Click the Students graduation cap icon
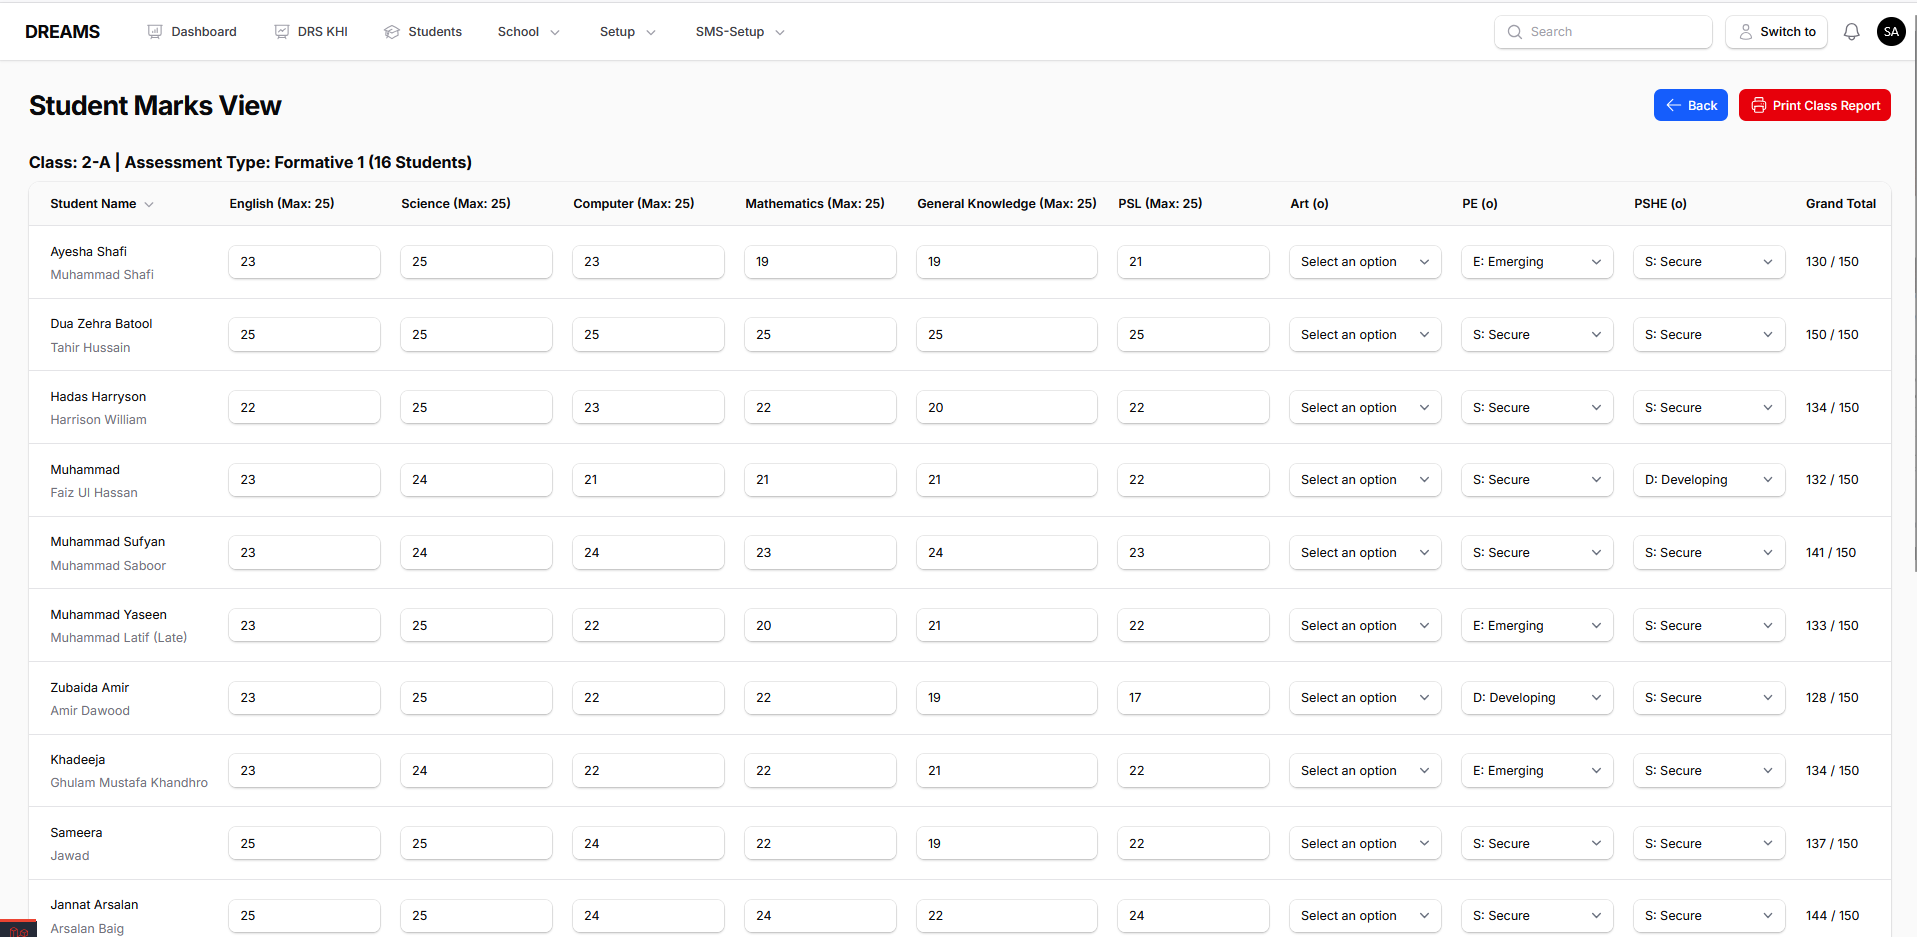This screenshot has width=1917, height=937. coord(392,32)
